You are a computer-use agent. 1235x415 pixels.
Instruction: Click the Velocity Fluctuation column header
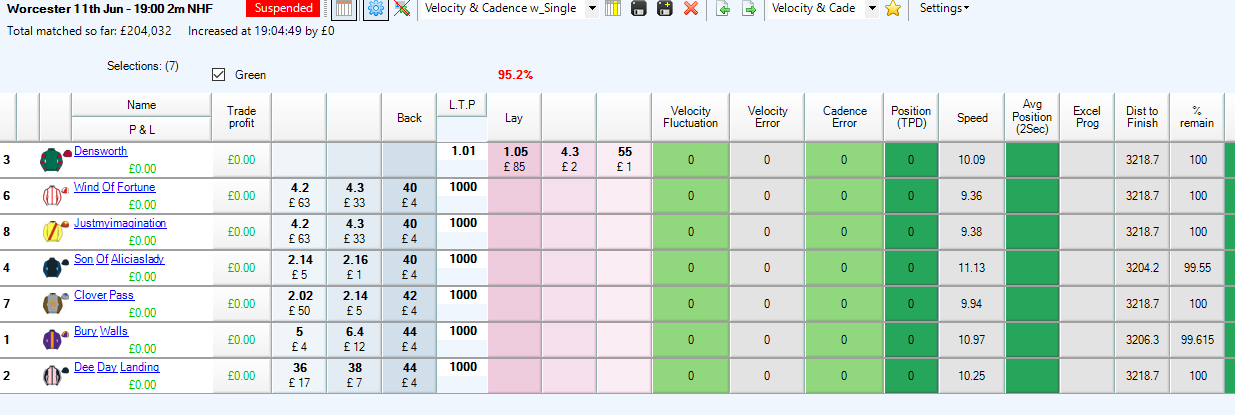pos(690,117)
